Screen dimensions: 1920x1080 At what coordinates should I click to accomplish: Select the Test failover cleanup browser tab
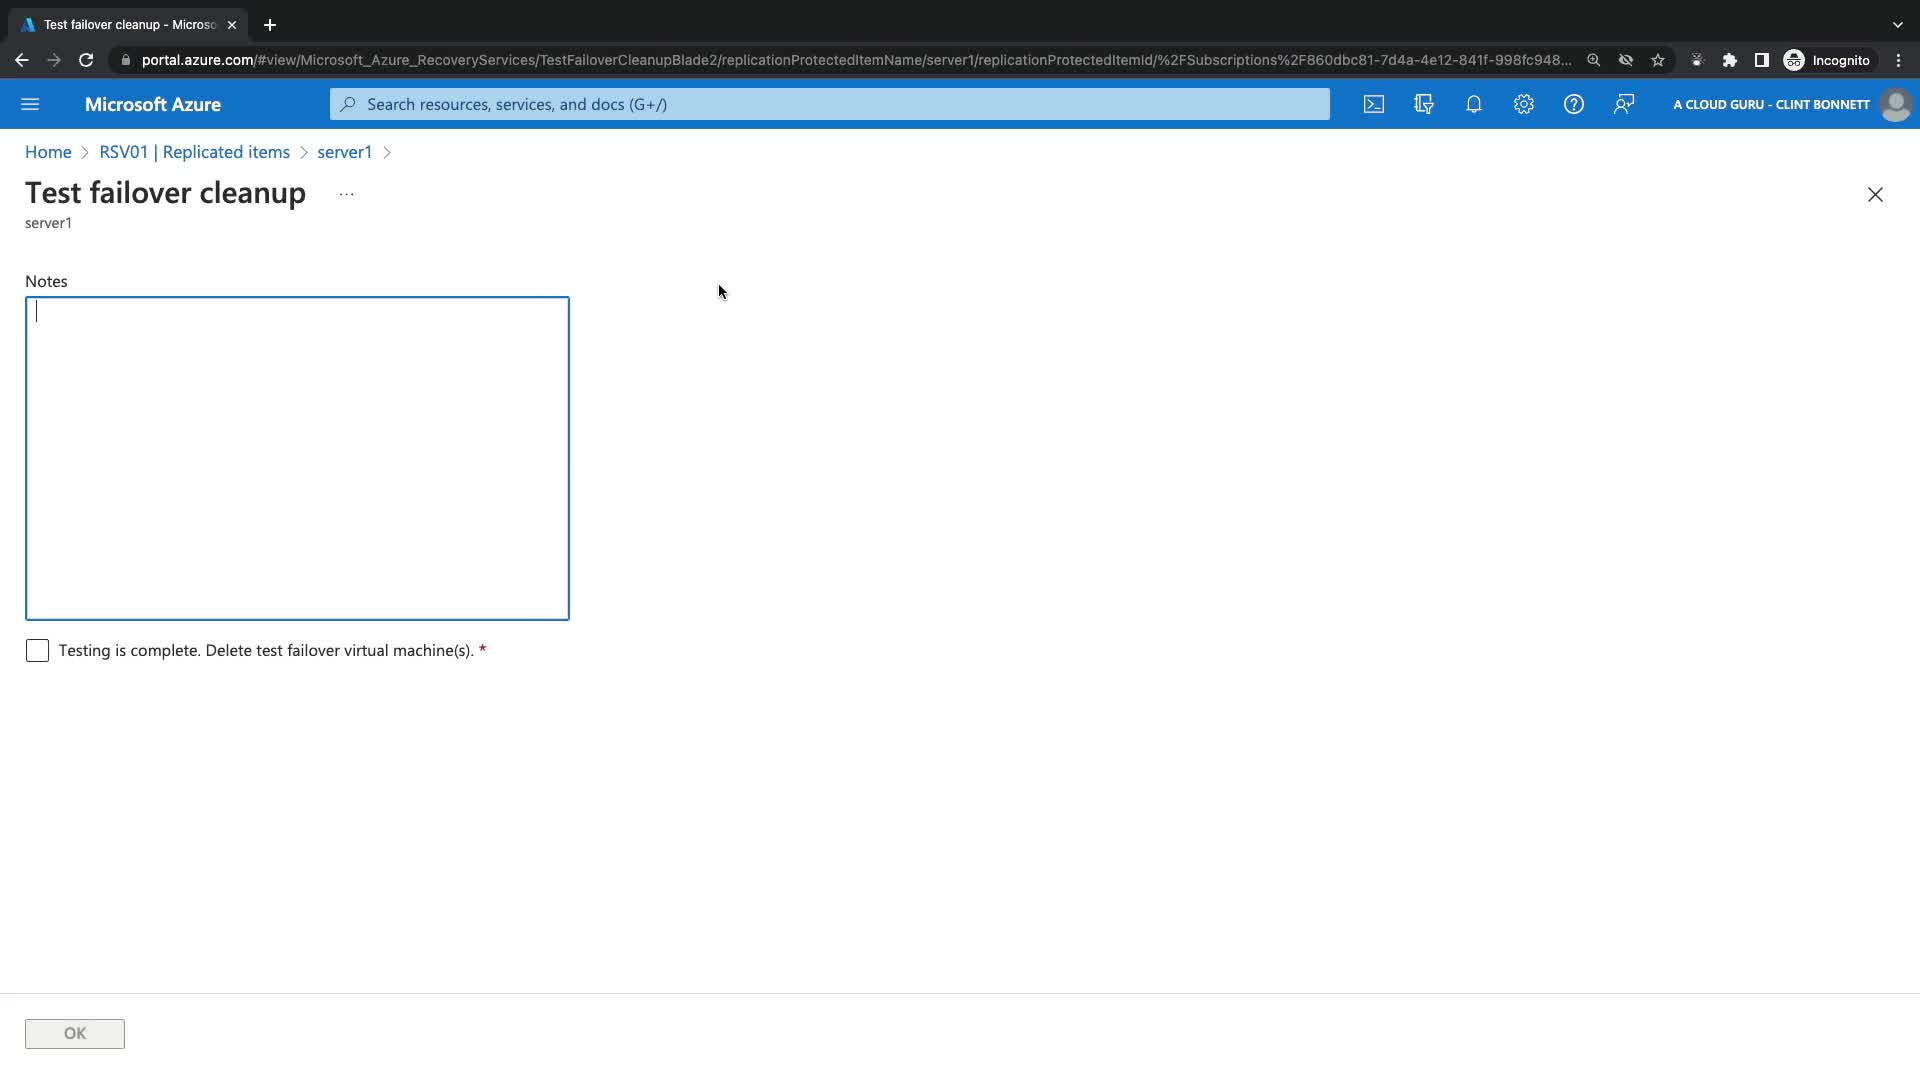point(128,24)
